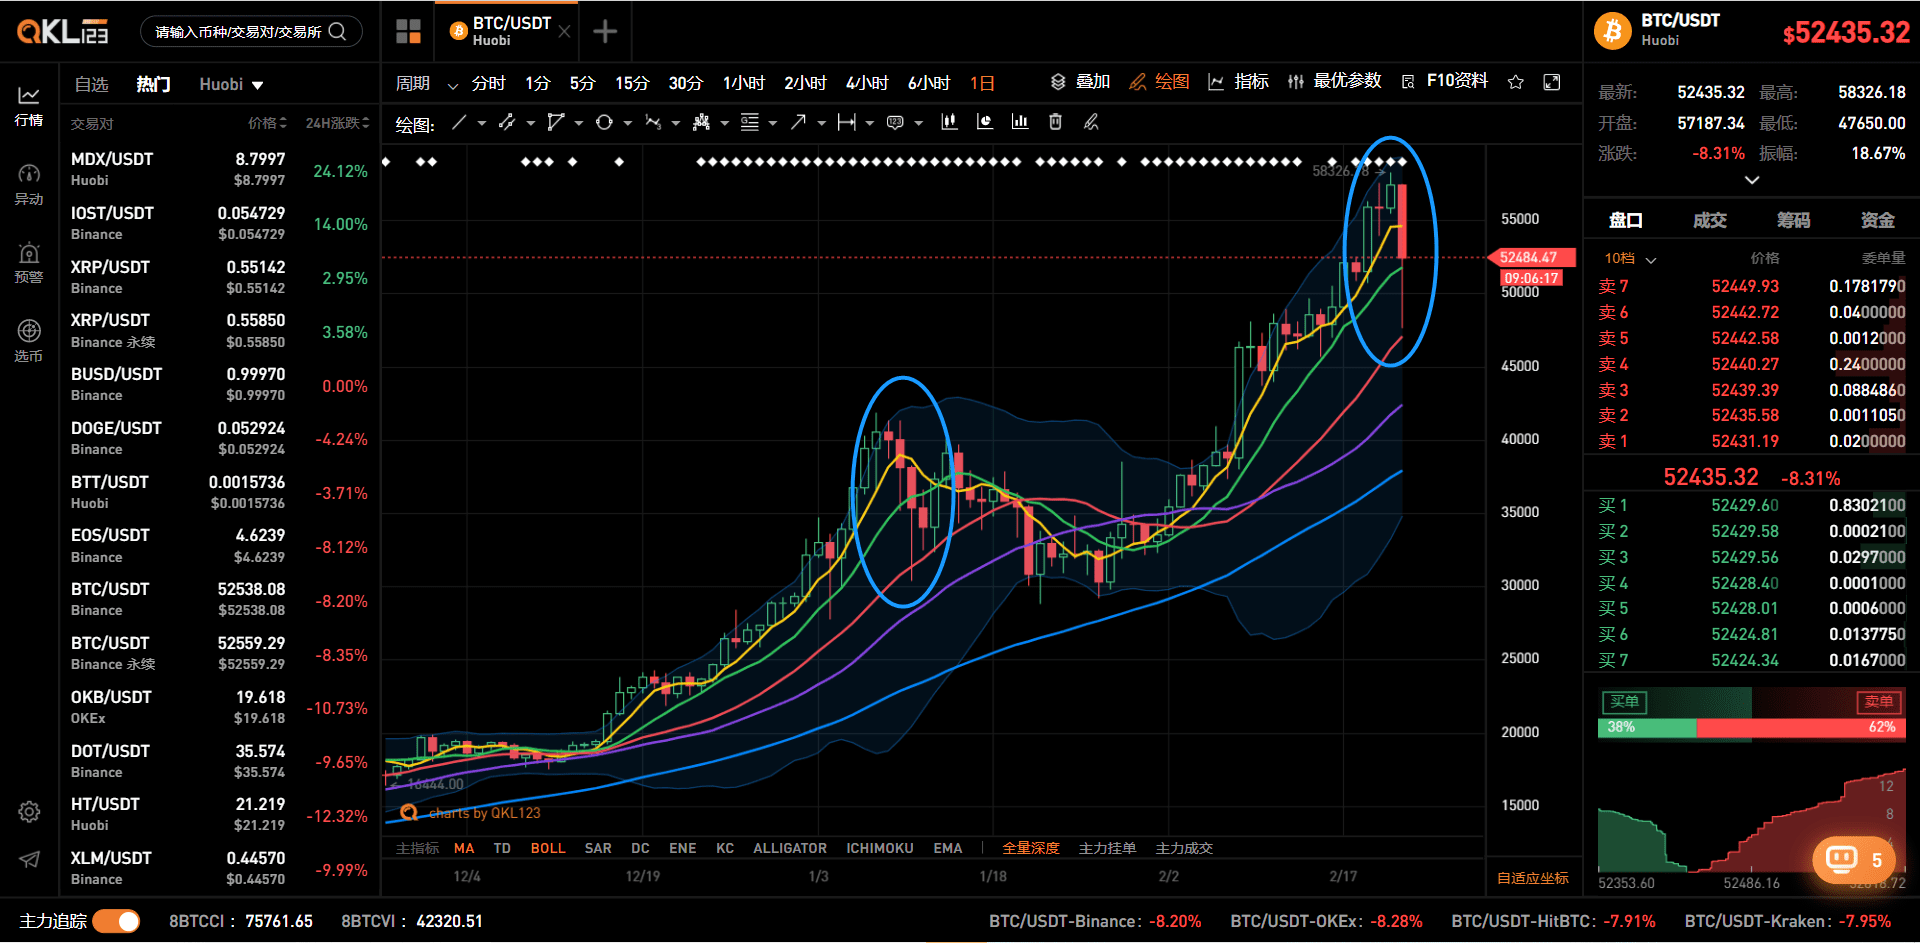Click the search magnifier icon

(x=337, y=32)
